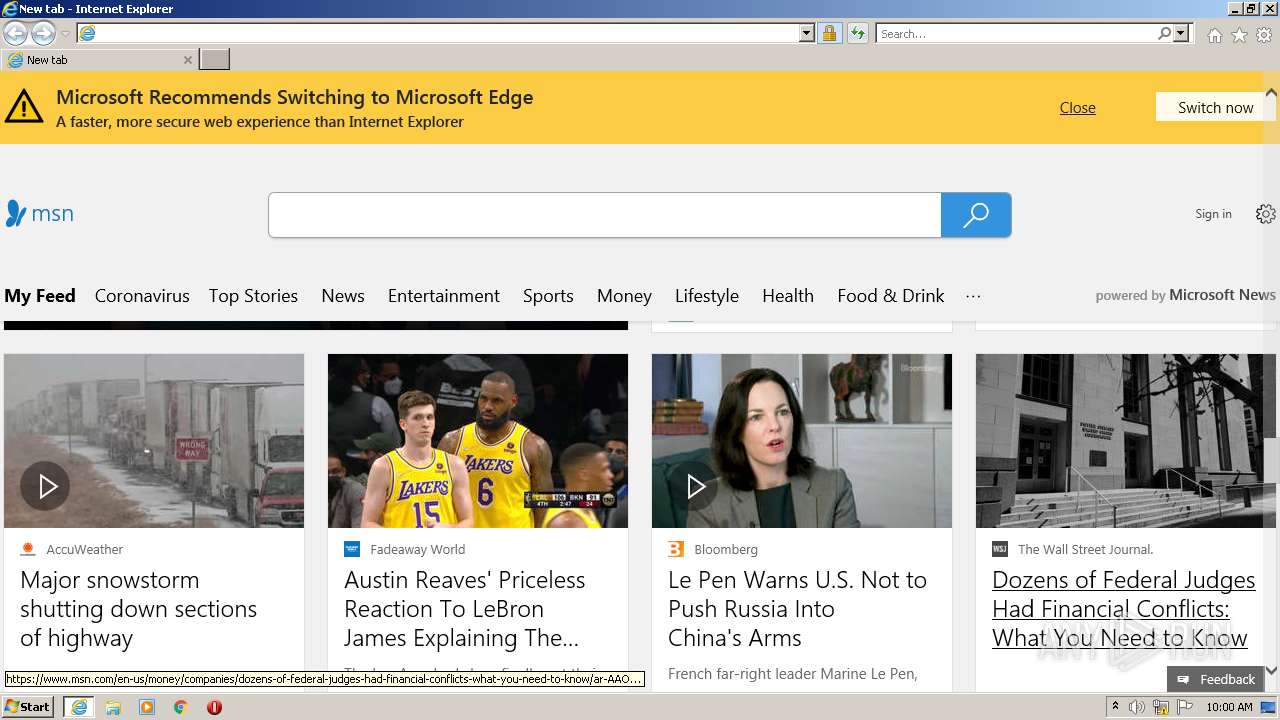The image size is (1280, 720).
Task: Select the New tab browser tab
Action: (98, 60)
